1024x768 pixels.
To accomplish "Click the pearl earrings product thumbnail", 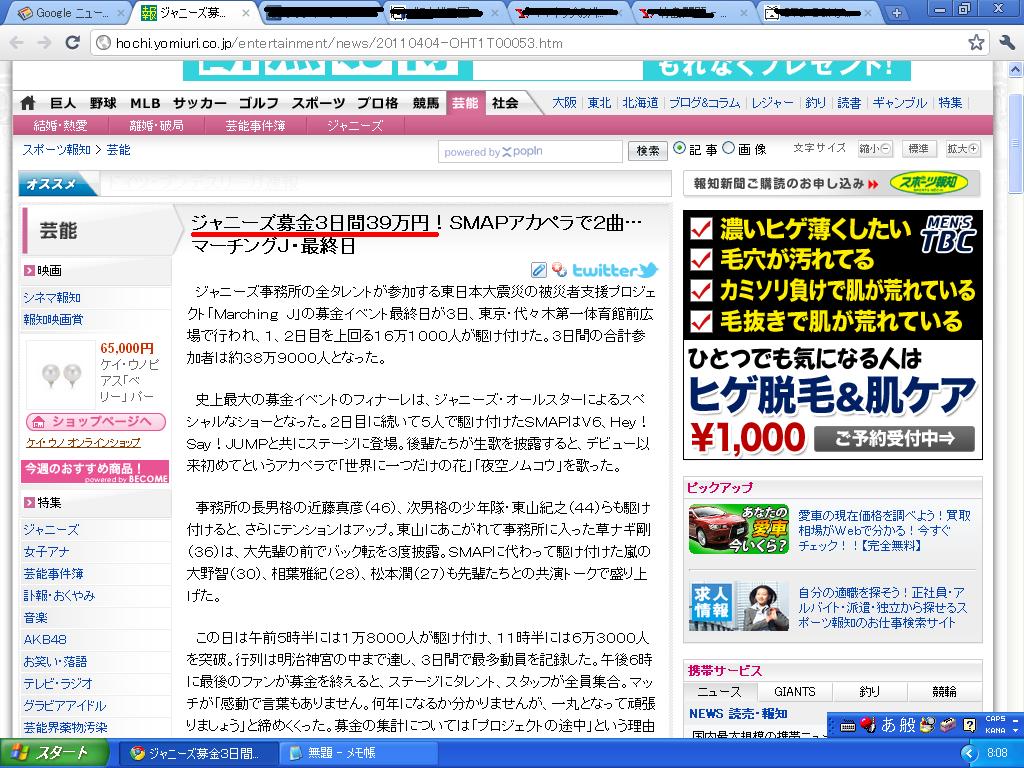I will pyautogui.click(x=61, y=374).
